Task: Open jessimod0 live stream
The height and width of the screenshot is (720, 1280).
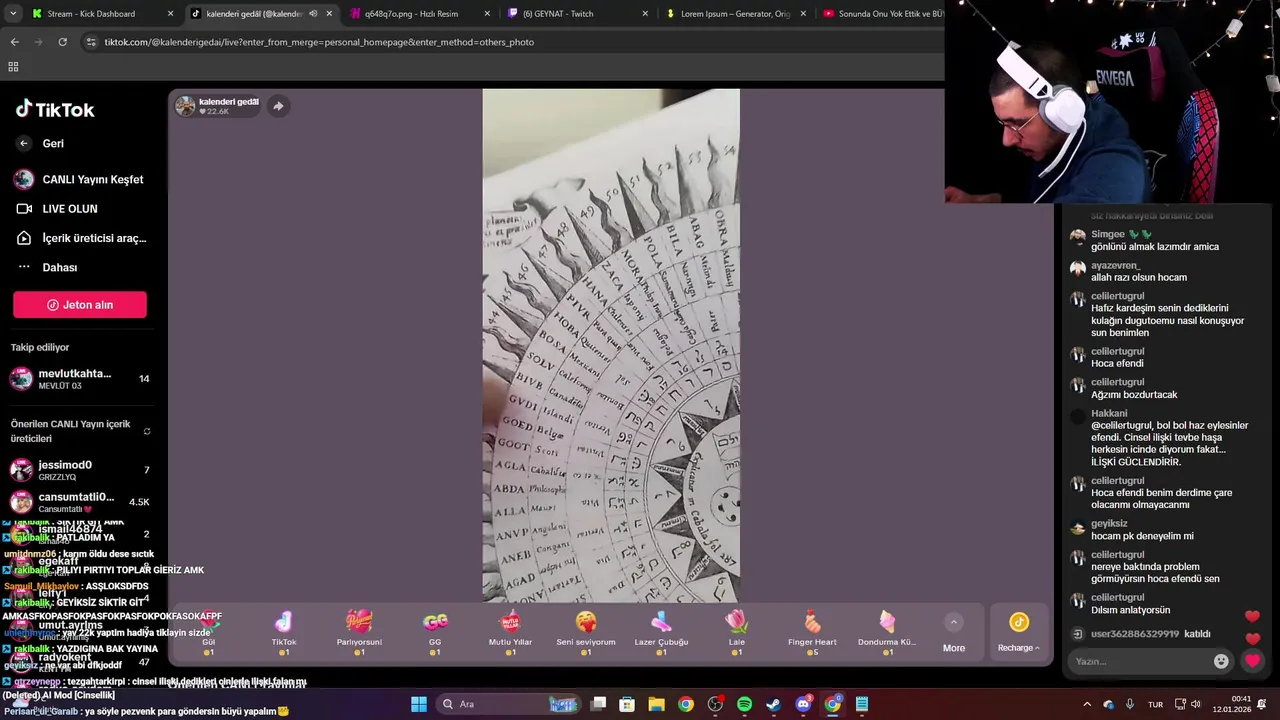Action: (x=80, y=470)
